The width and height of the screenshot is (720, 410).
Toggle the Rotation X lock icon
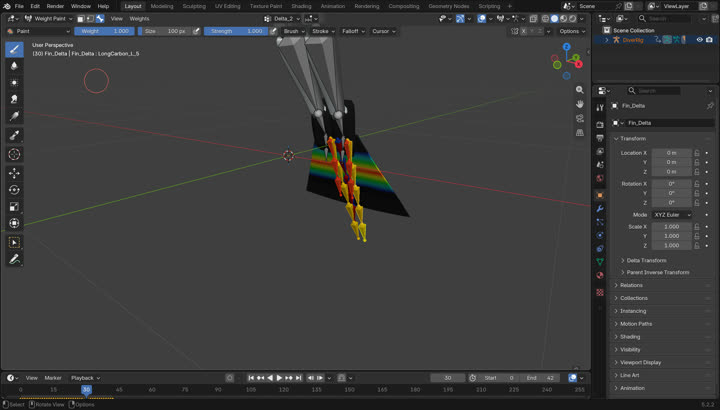(x=697, y=184)
